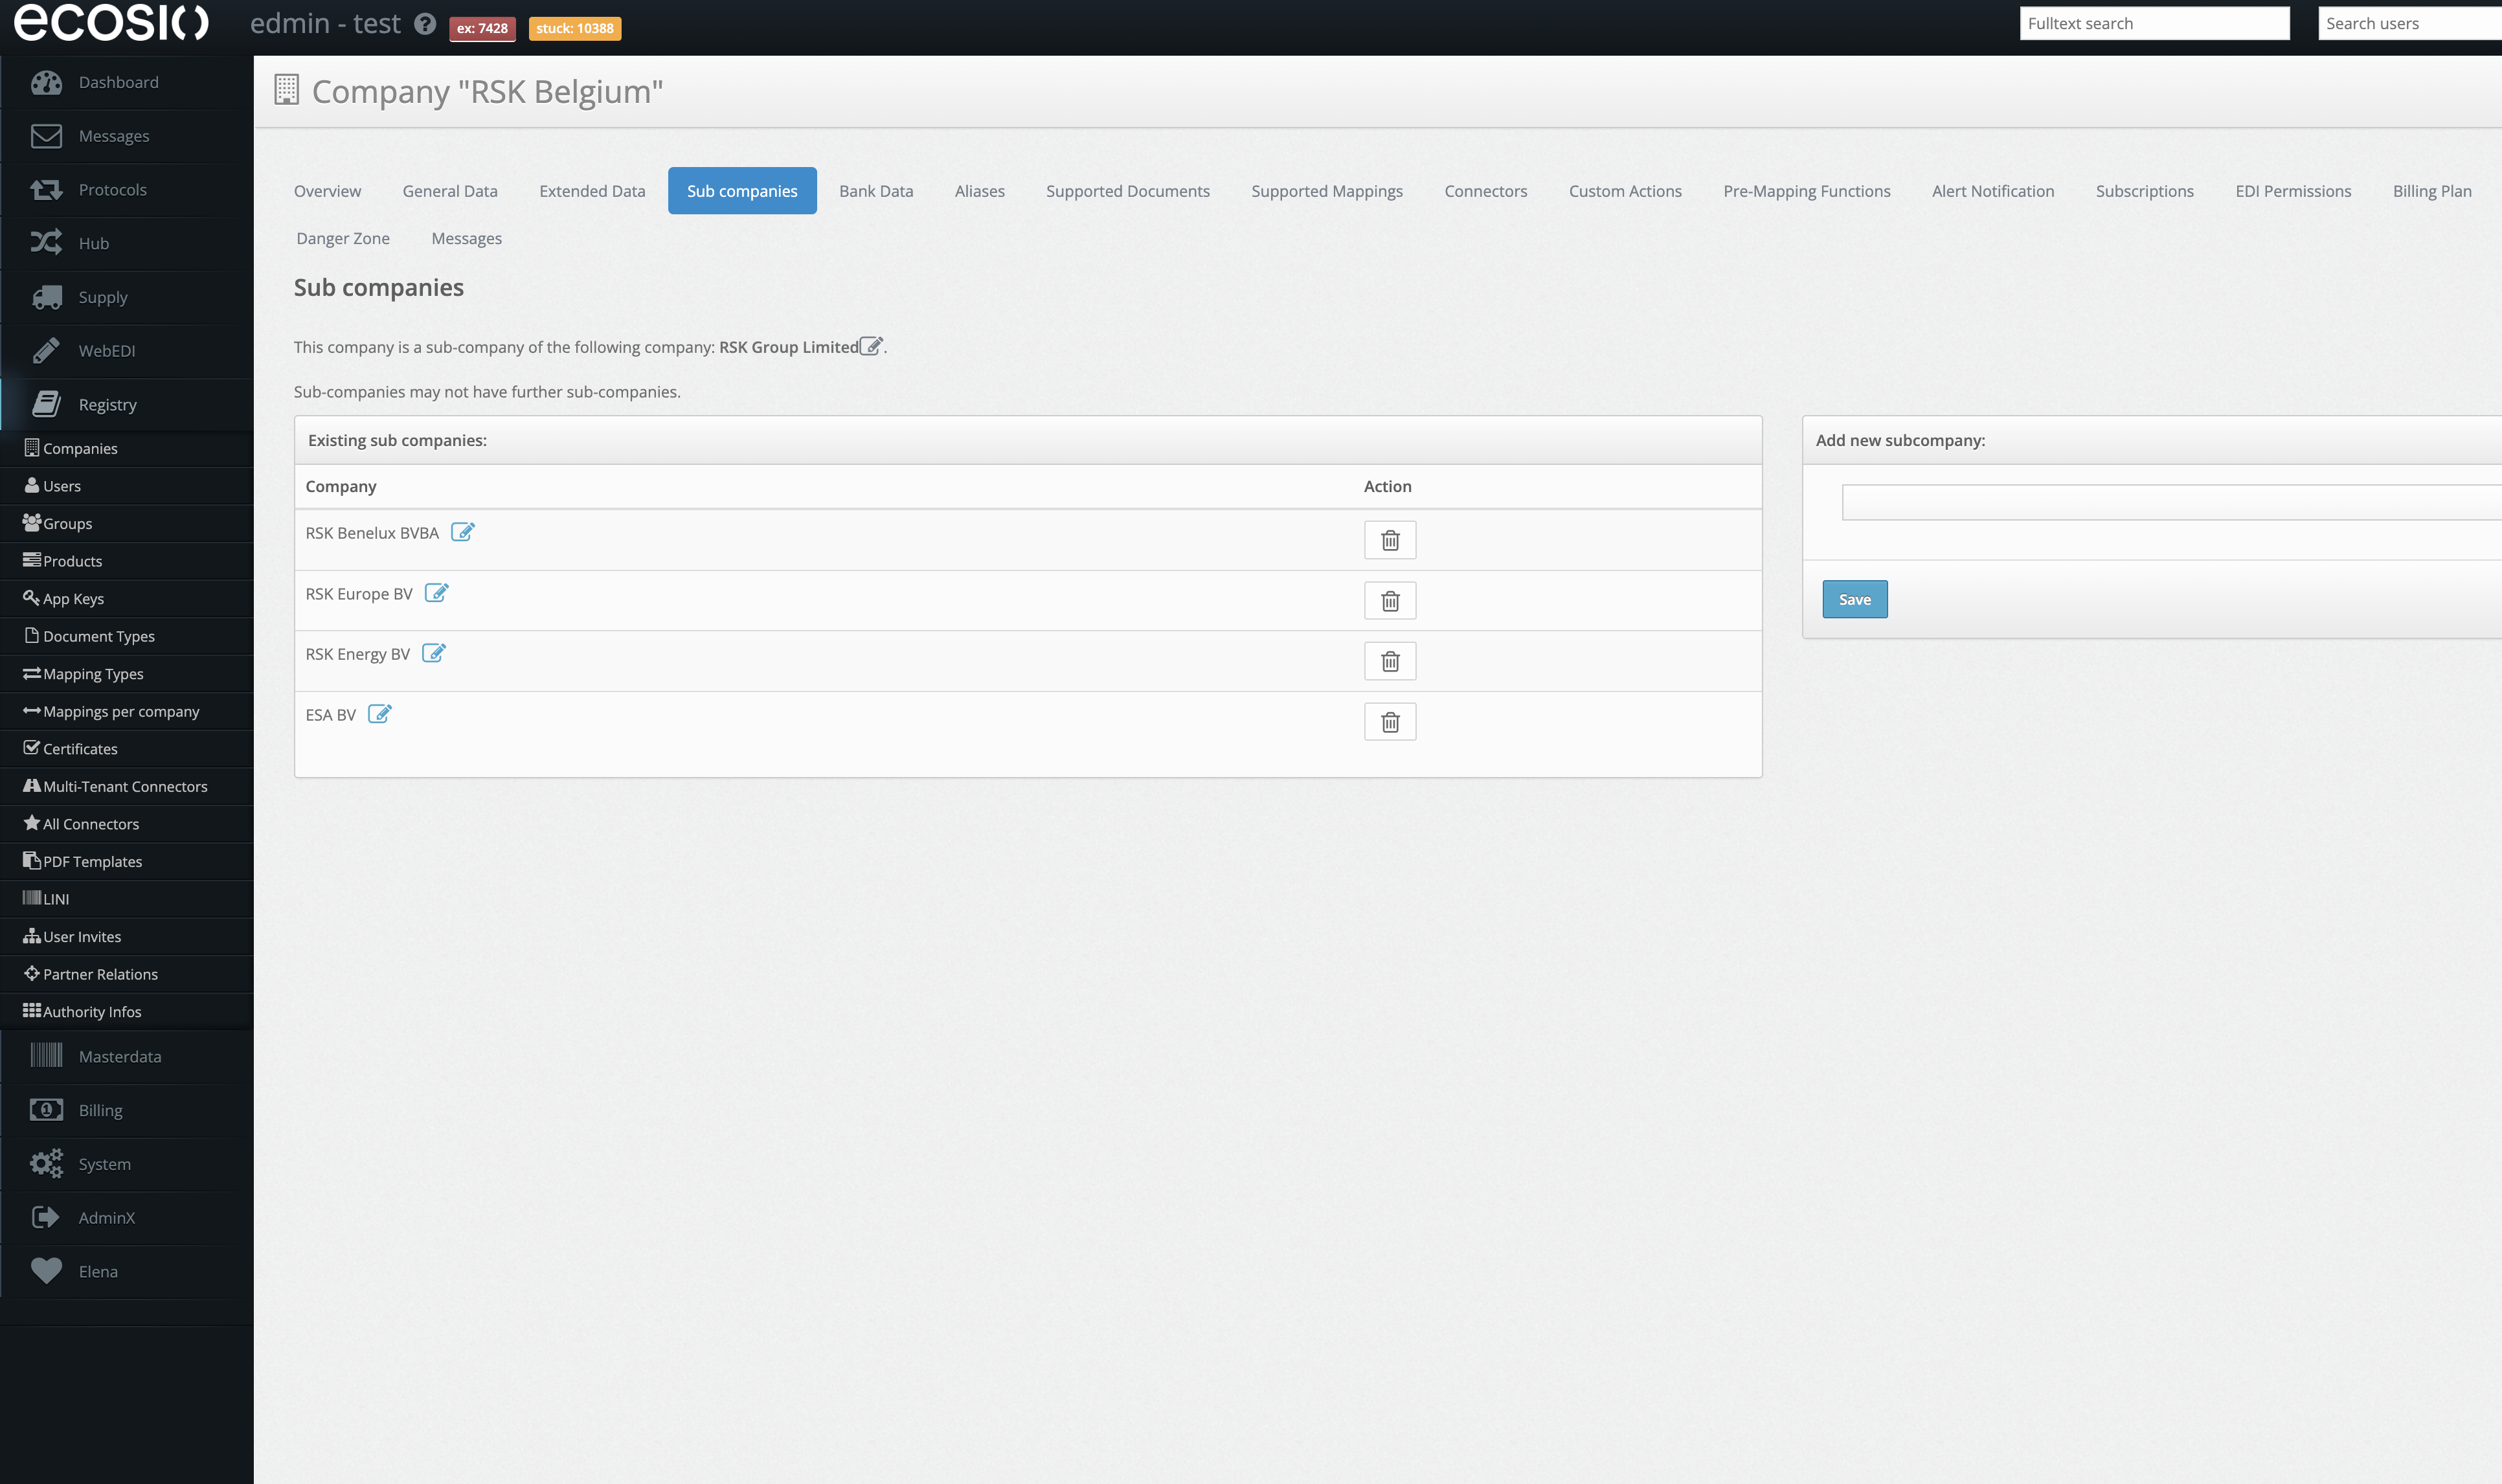Open the Supported Mappings tab
The height and width of the screenshot is (1484, 2502).
[x=1327, y=191]
